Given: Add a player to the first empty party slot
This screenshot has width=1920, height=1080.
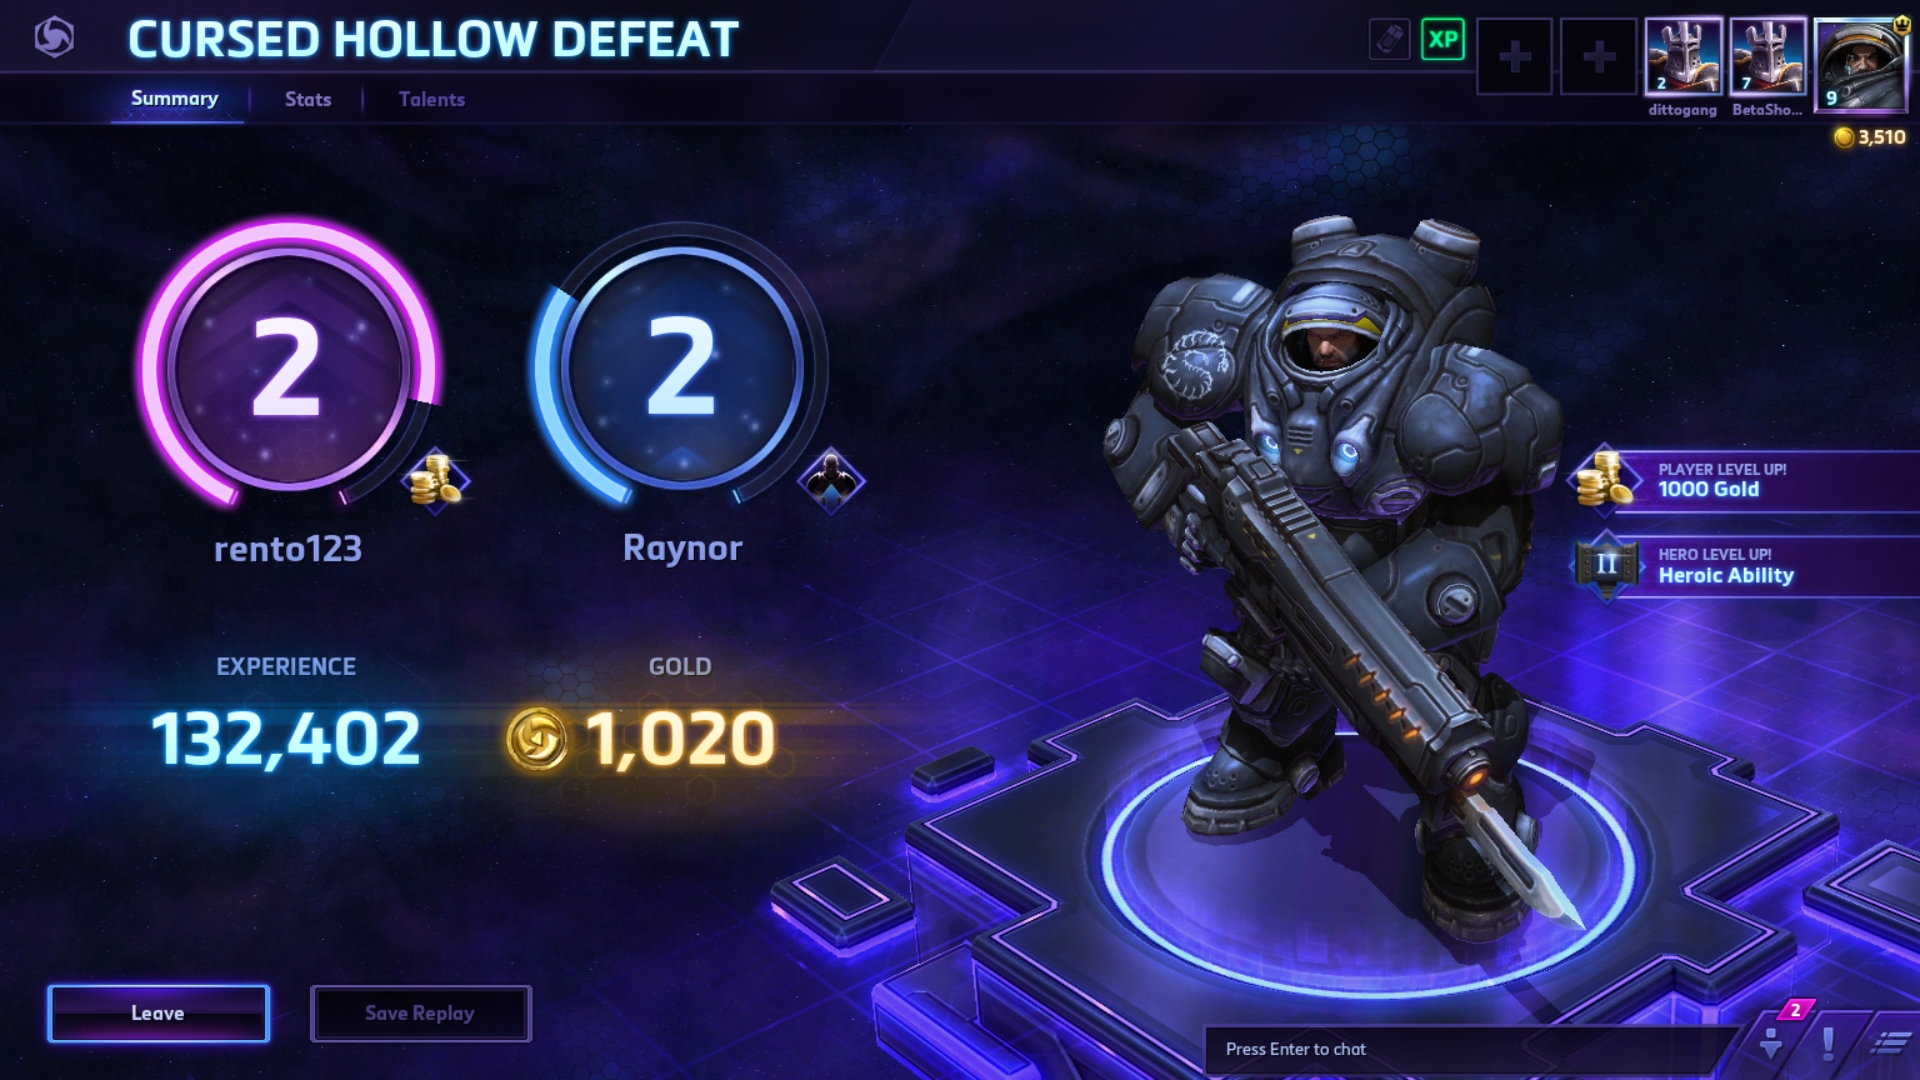Looking at the screenshot, I should [1515, 56].
